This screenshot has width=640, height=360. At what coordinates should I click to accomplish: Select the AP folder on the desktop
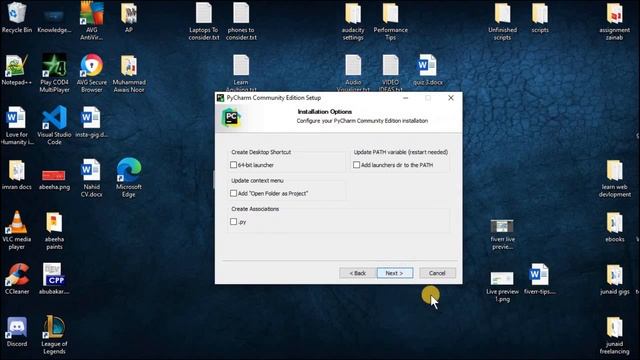point(129,18)
